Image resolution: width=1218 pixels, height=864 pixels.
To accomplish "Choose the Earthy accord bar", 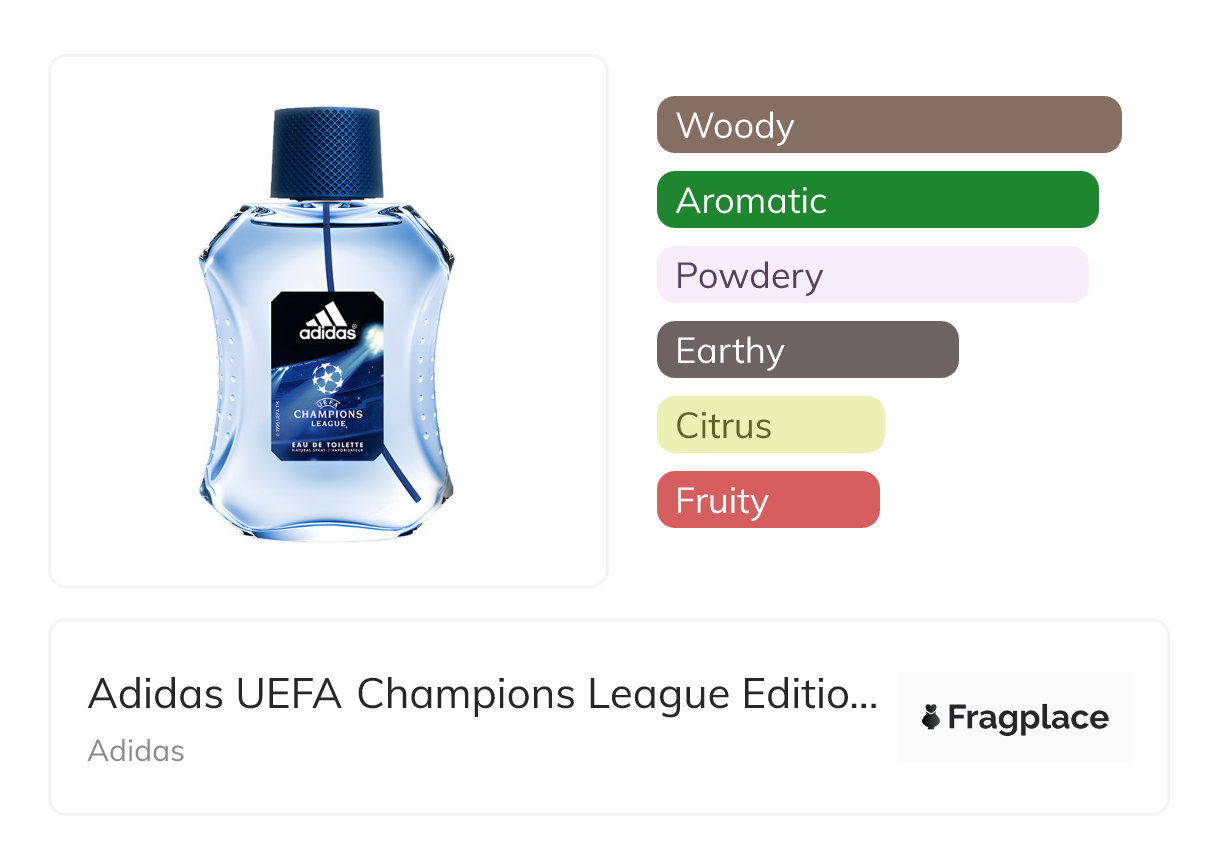I will click(807, 350).
